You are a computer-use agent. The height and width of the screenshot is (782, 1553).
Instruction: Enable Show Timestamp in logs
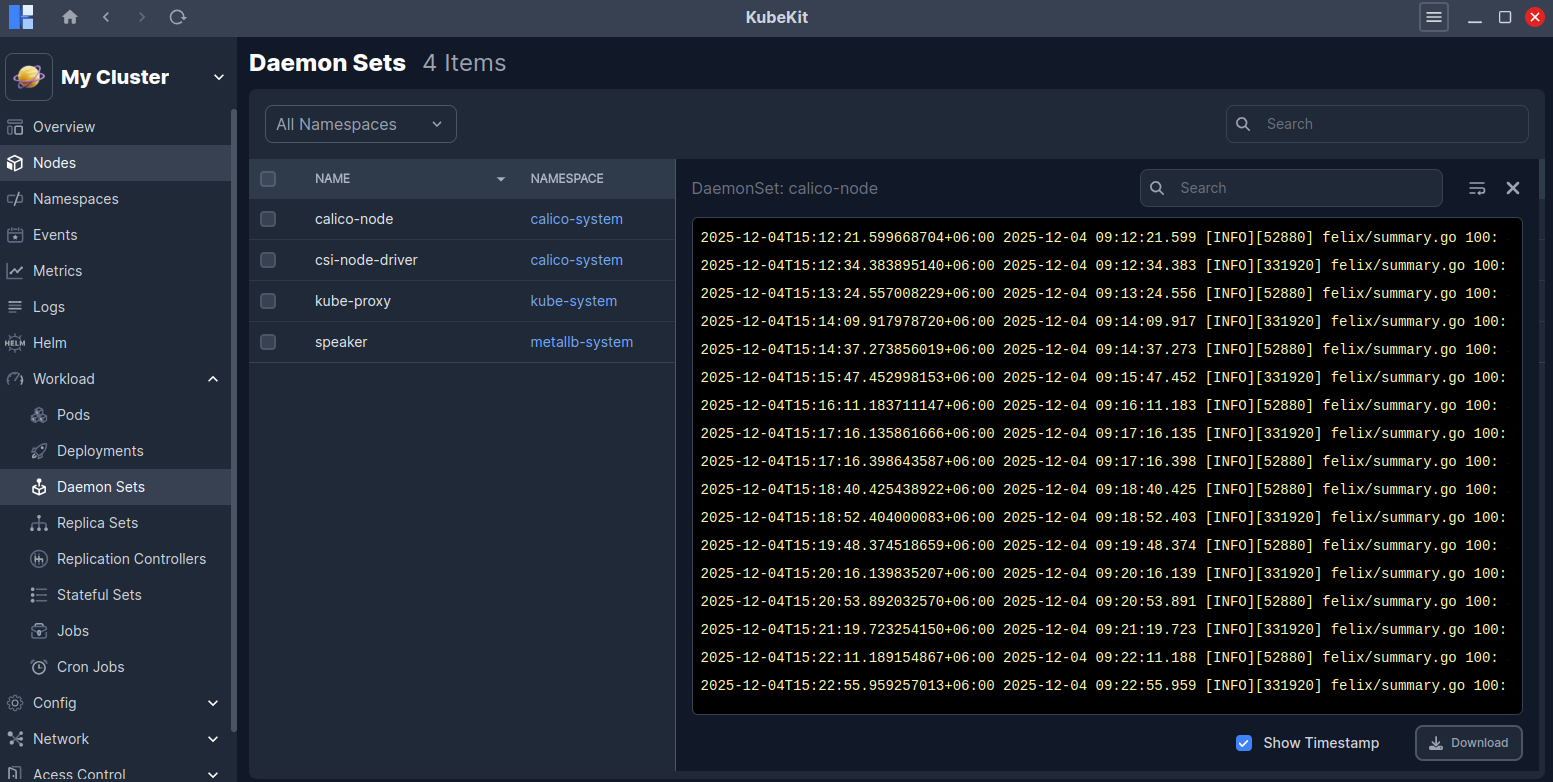[x=1244, y=743]
